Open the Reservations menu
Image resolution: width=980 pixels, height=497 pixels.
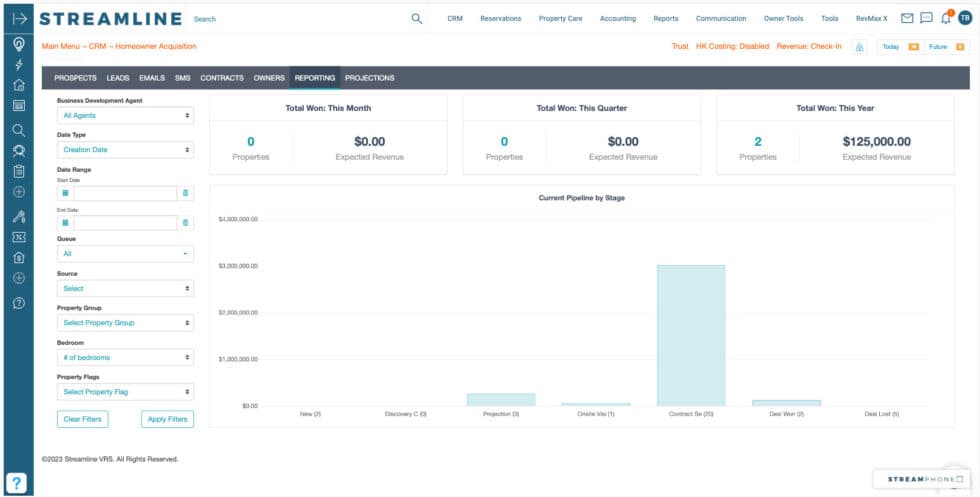click(500, 18)
